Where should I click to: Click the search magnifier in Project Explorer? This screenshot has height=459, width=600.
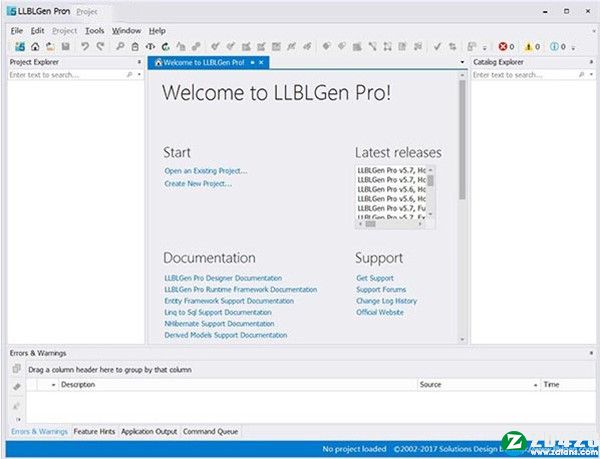coord(130,75)
